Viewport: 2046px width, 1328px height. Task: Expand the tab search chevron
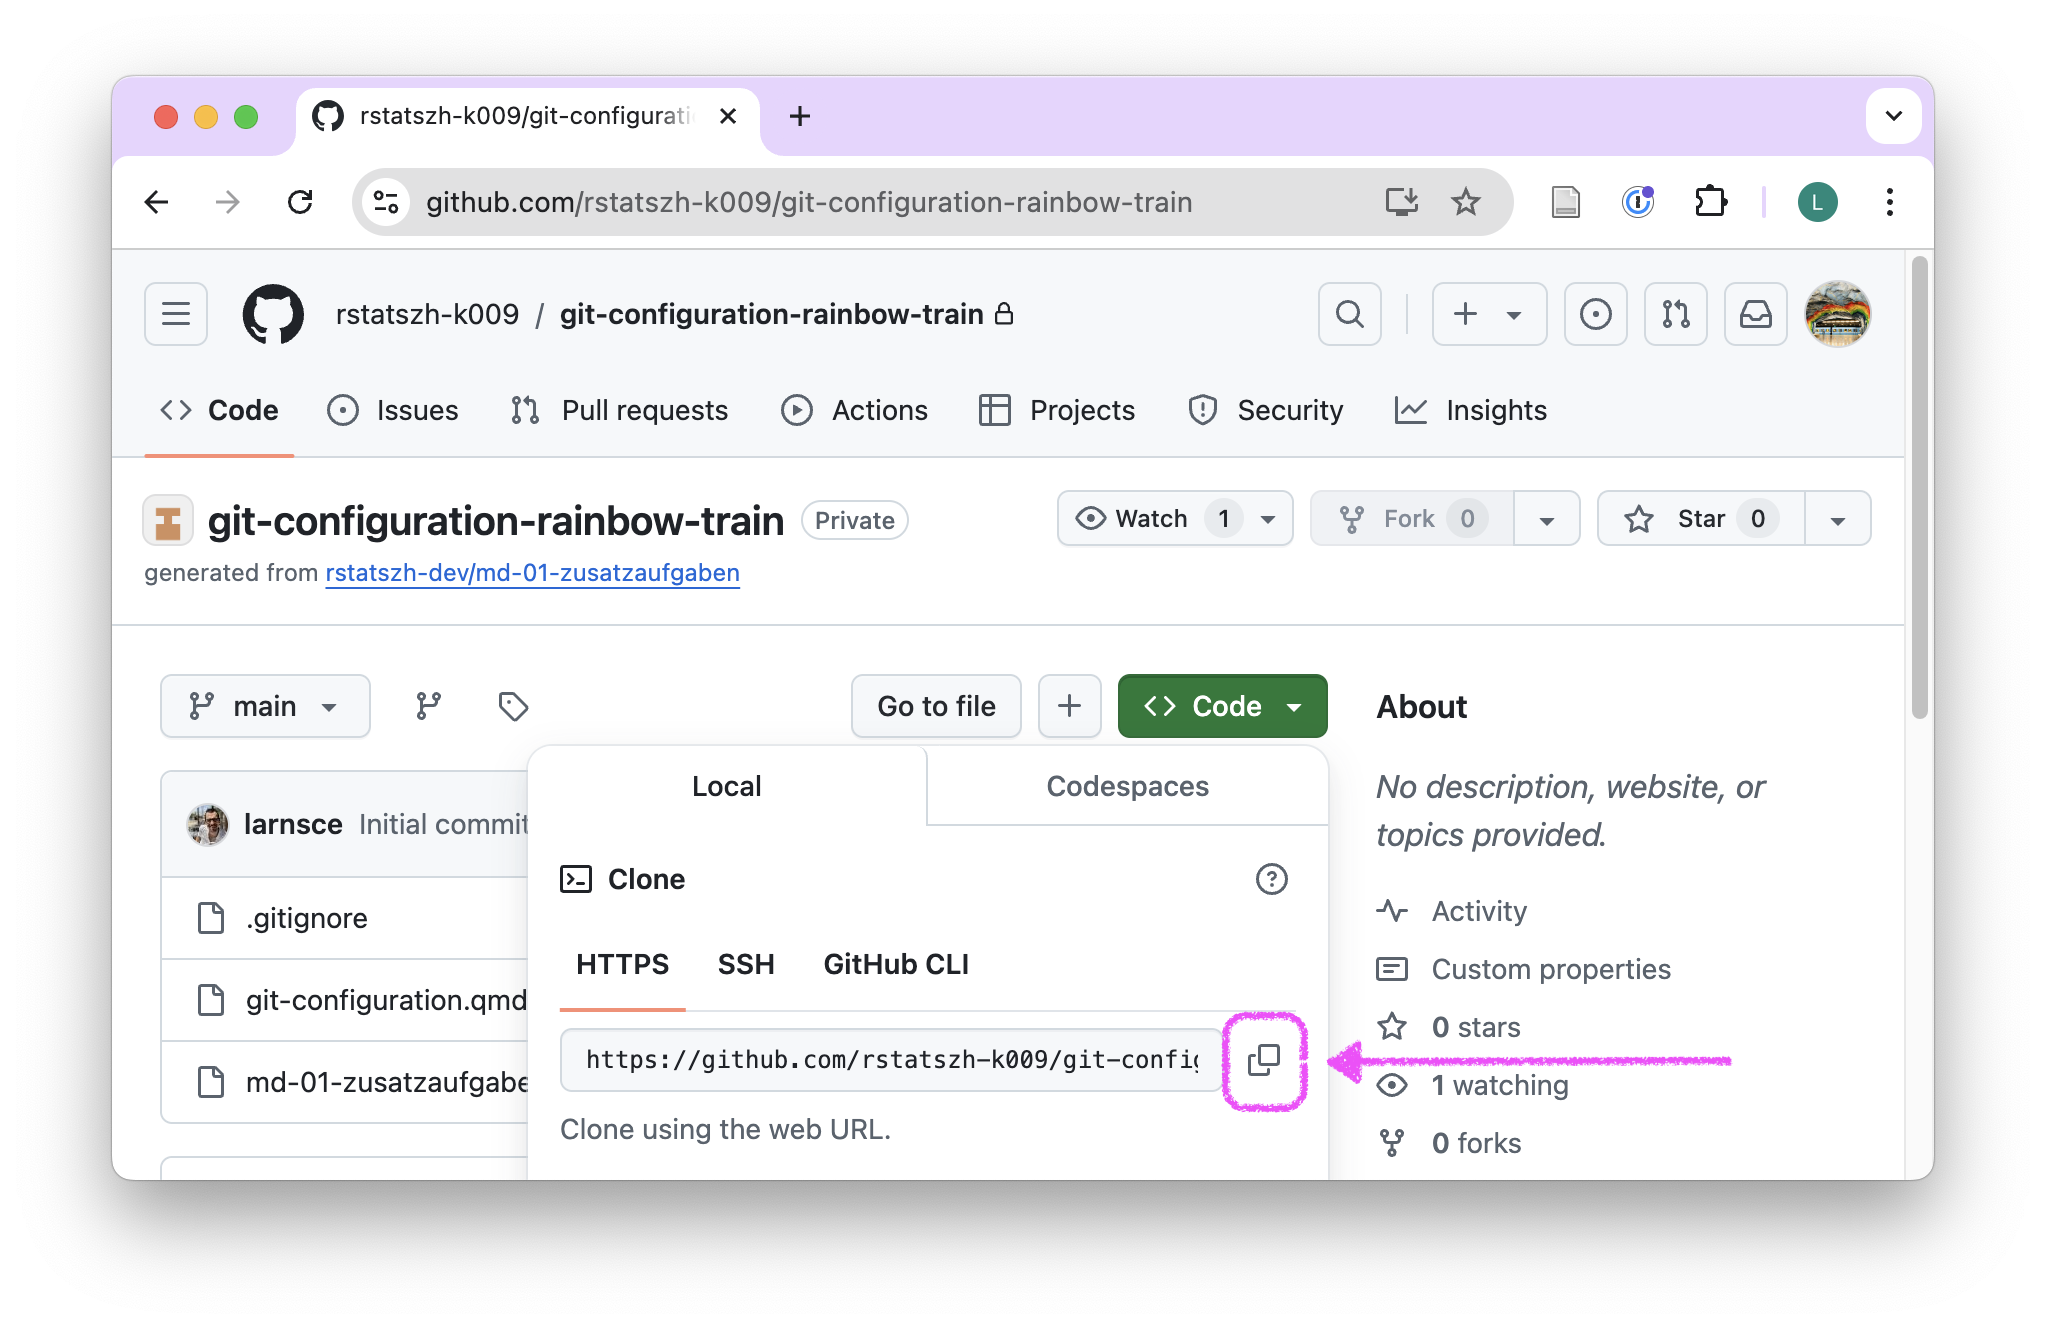[x=1894, y=116]
